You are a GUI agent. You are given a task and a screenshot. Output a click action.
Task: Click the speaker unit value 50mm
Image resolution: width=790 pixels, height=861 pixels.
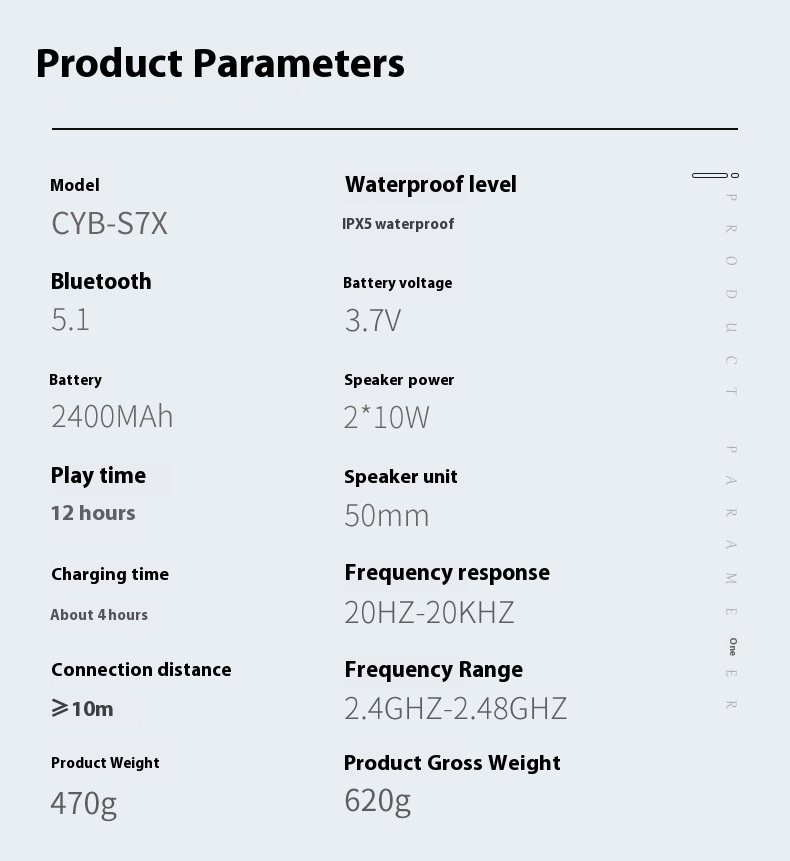click(x=386, y=515)
